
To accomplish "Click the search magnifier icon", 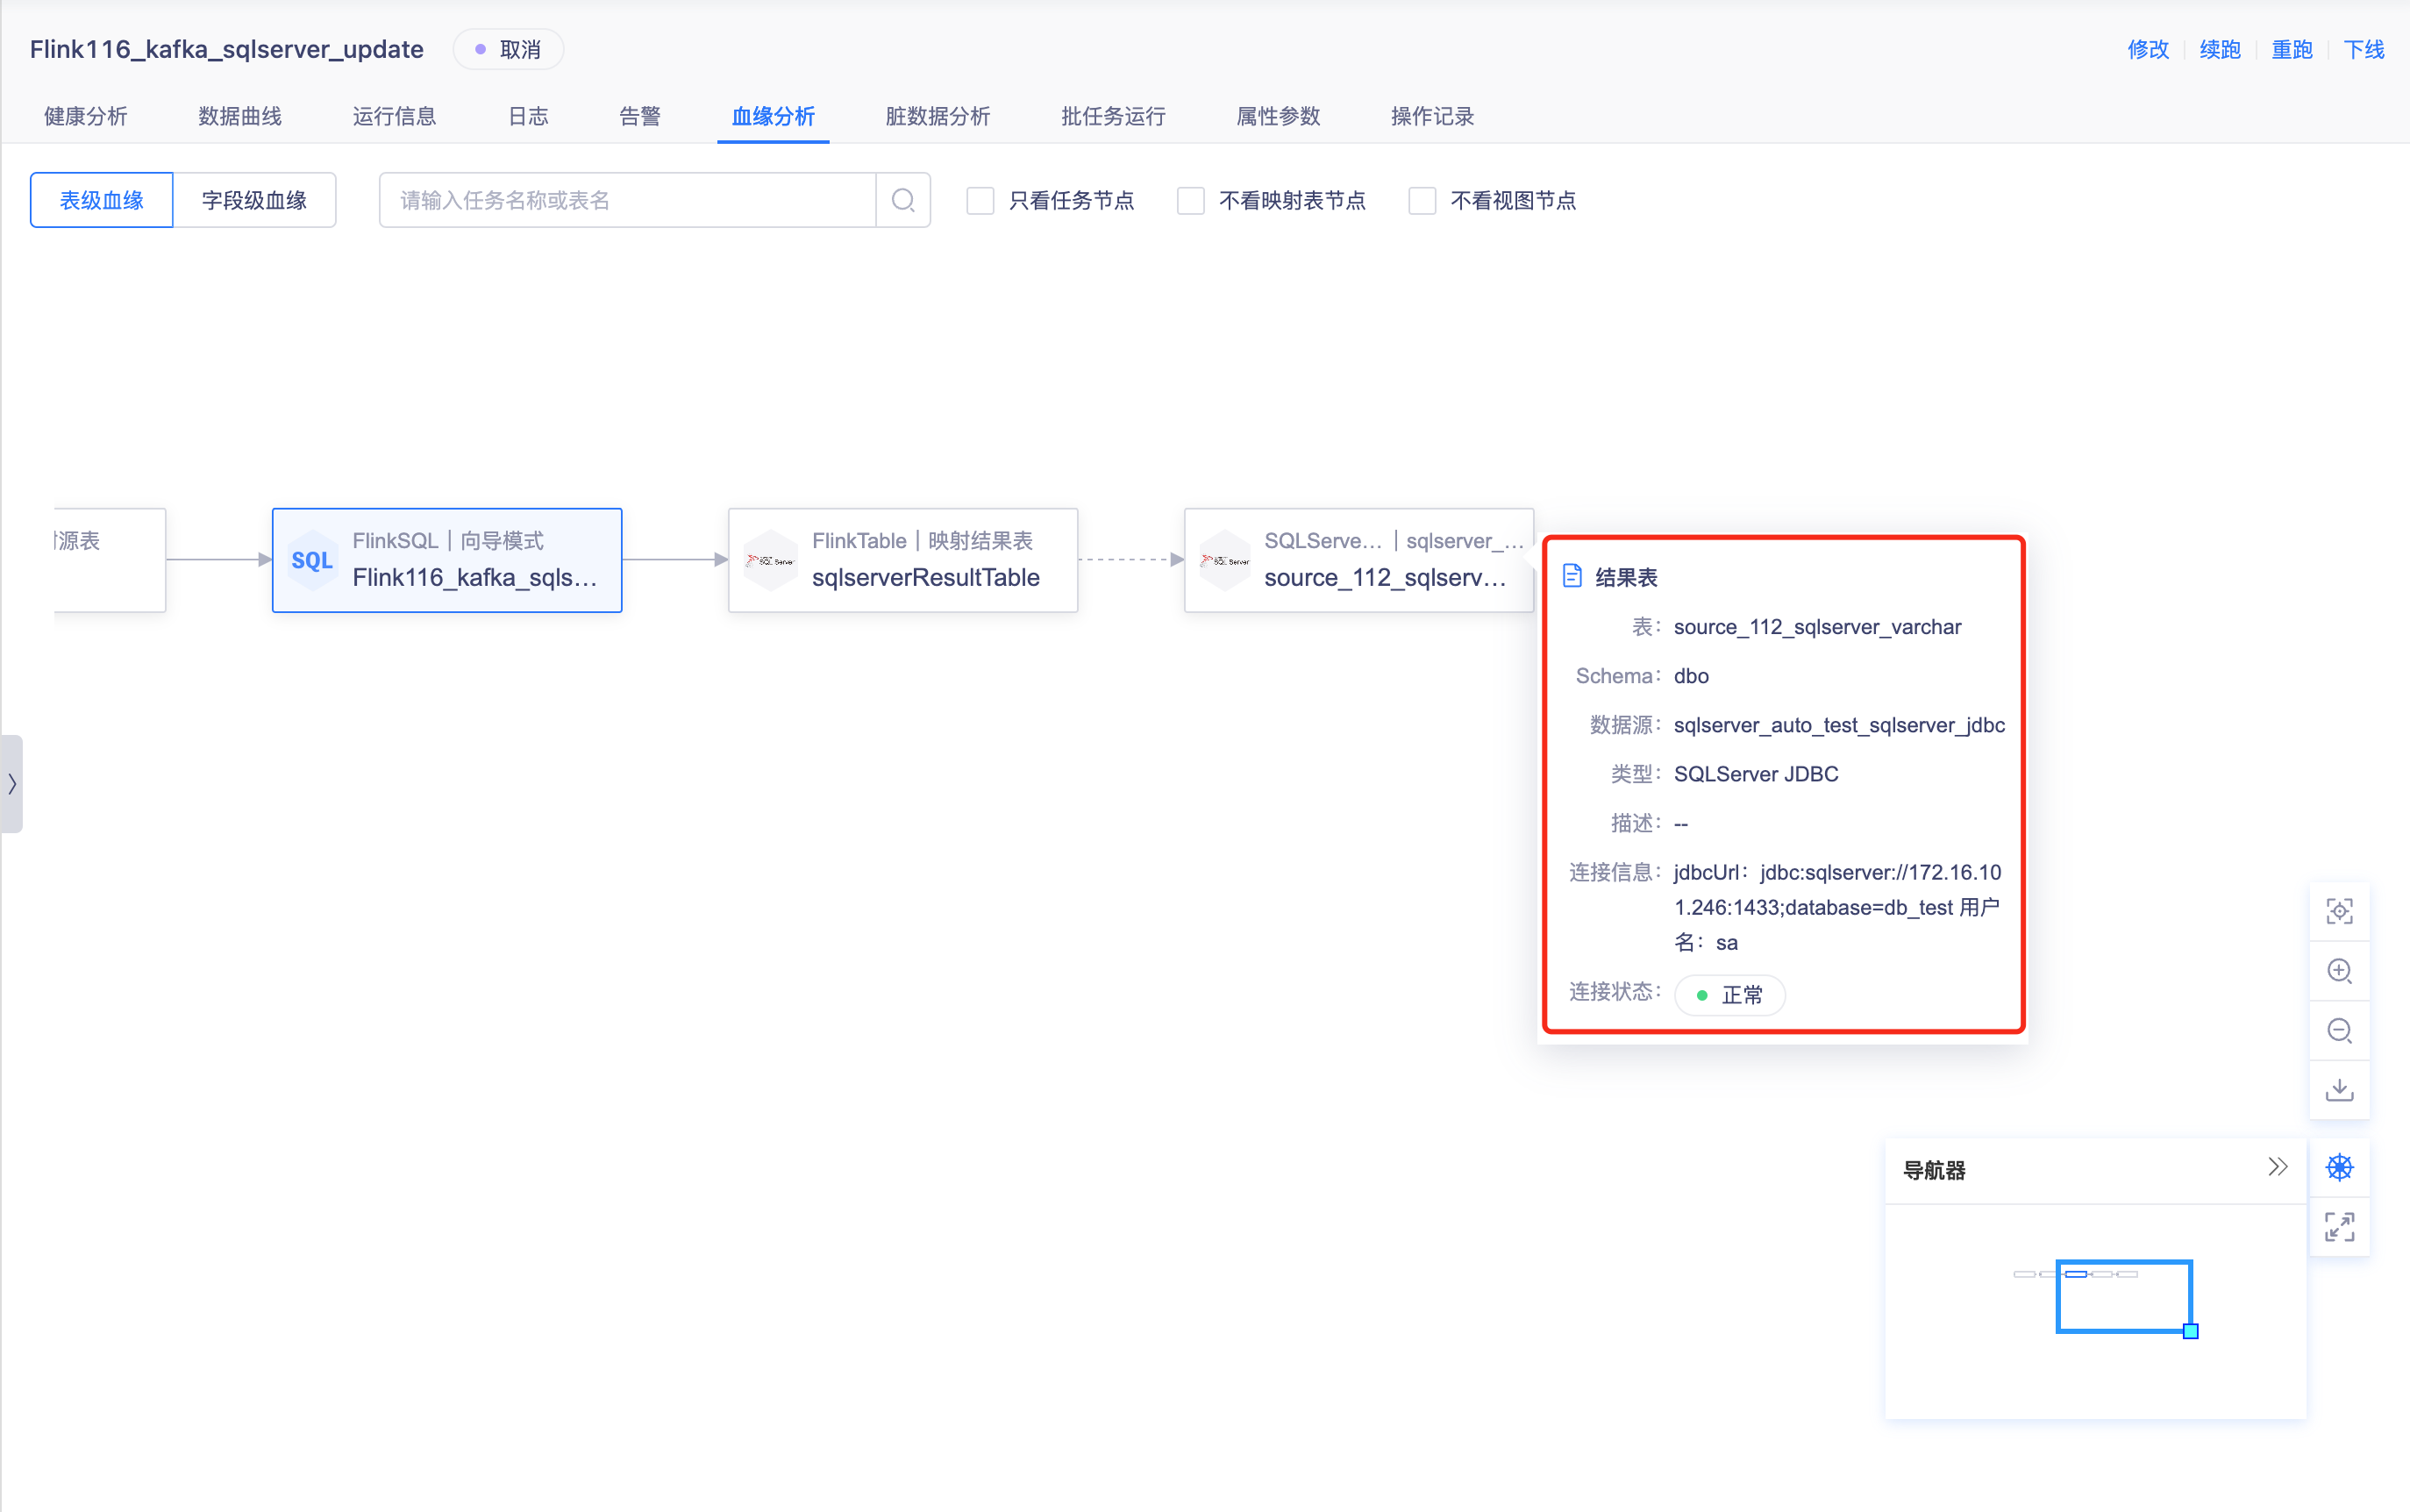I will point(903,200).
